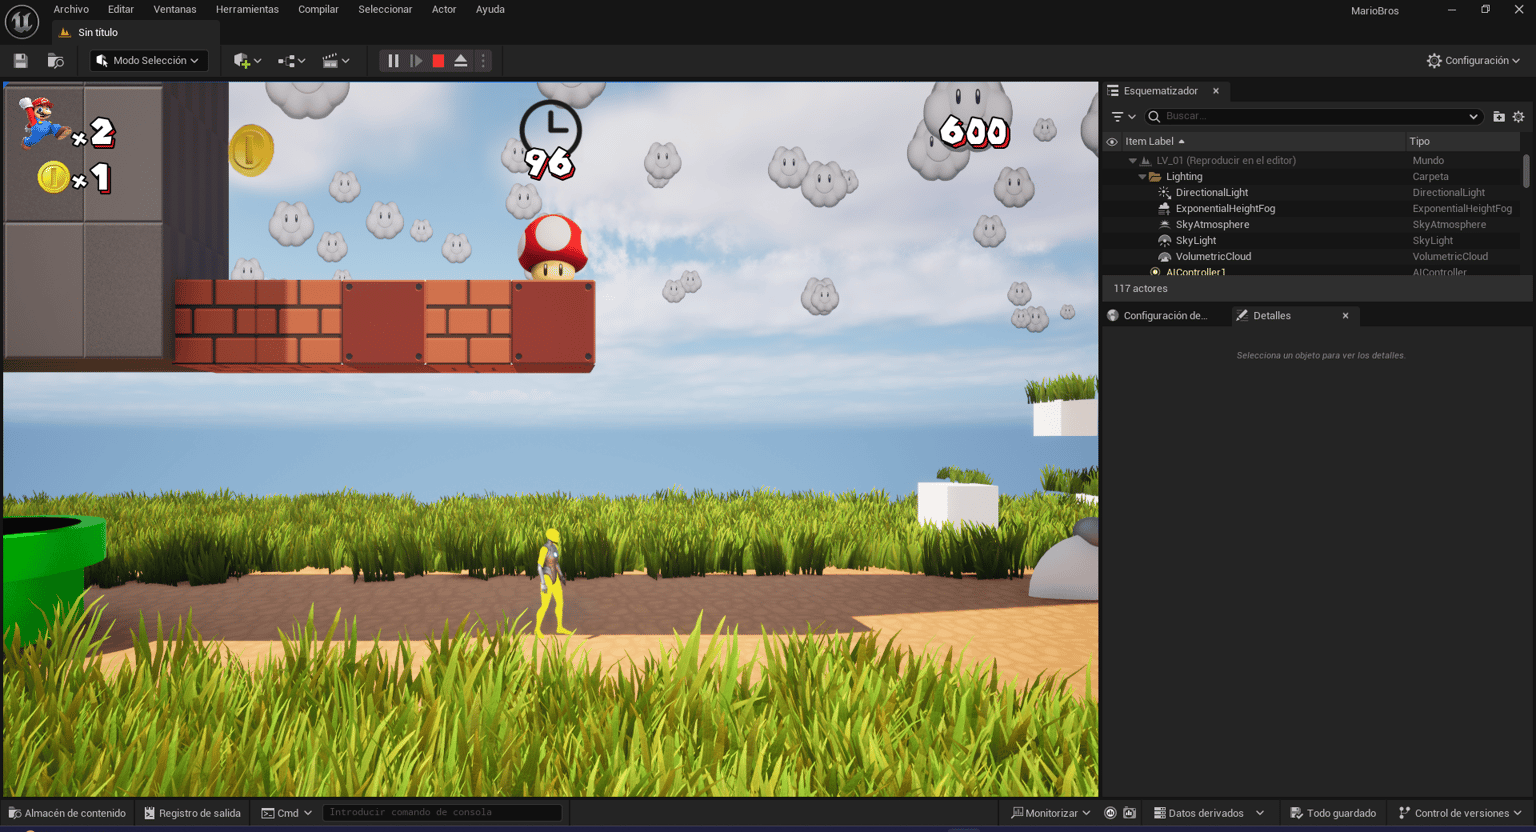Click the red mushroom in game viewport

click(552, 246)
